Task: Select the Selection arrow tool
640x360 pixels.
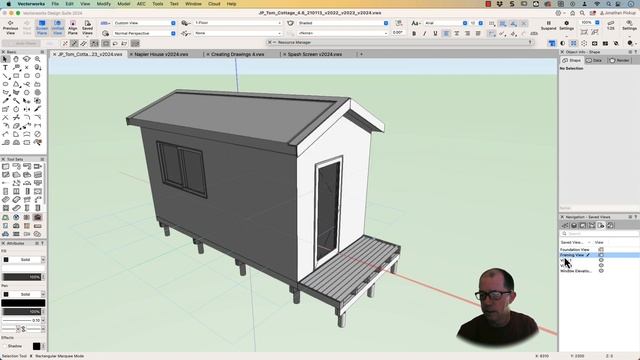Action: coord(5,59)
